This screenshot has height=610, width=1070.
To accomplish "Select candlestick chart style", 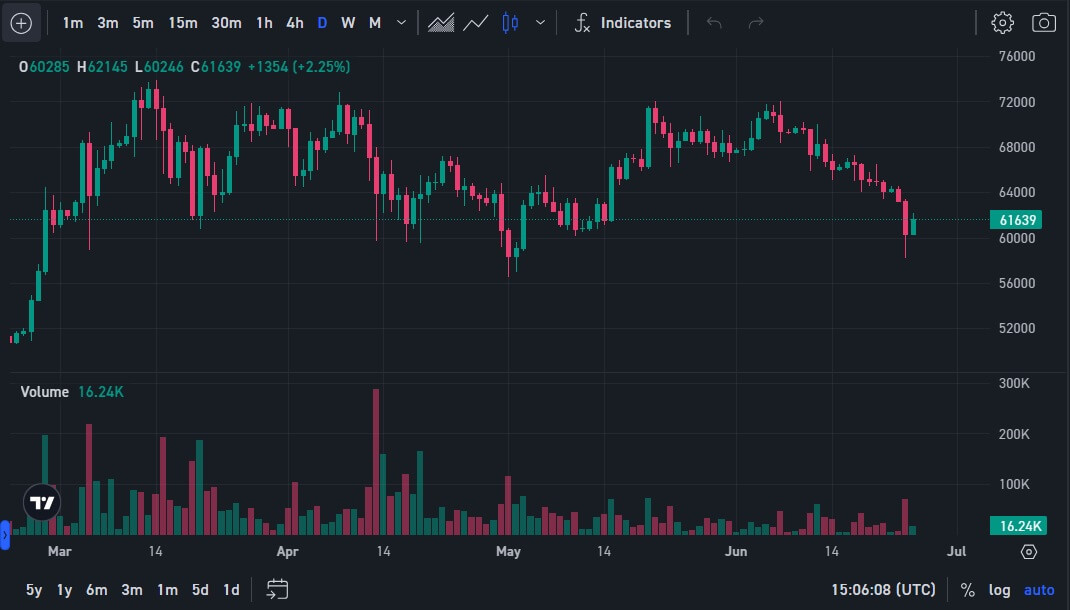I will point(511,23).
